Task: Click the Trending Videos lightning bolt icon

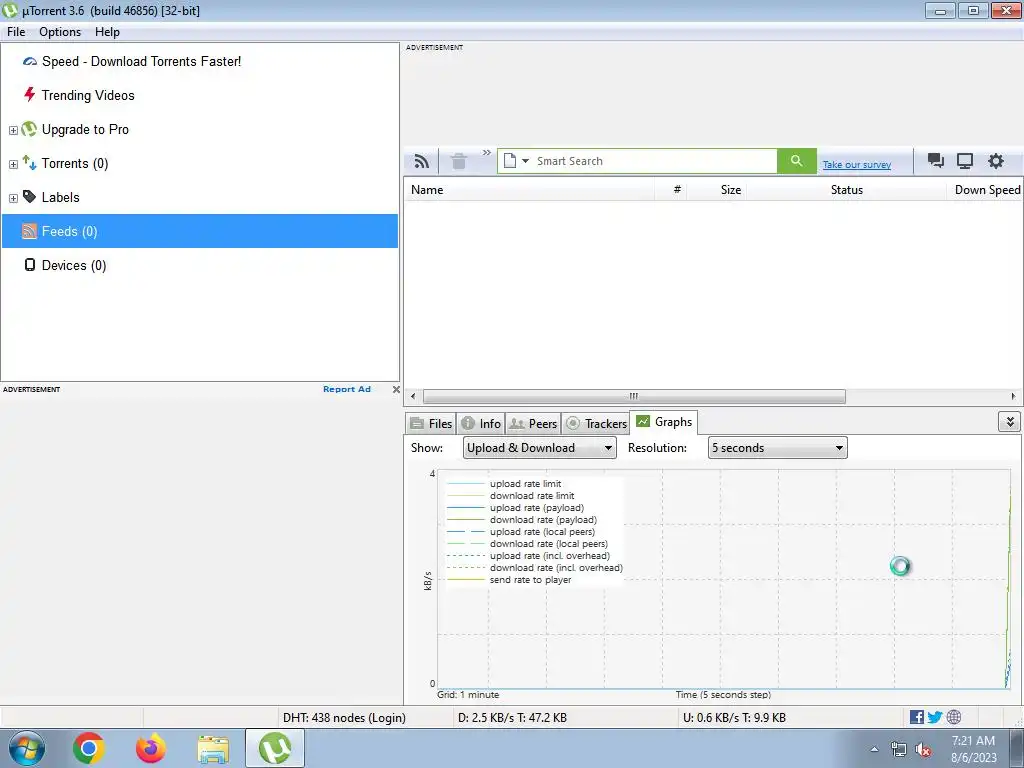Action: 29,95
